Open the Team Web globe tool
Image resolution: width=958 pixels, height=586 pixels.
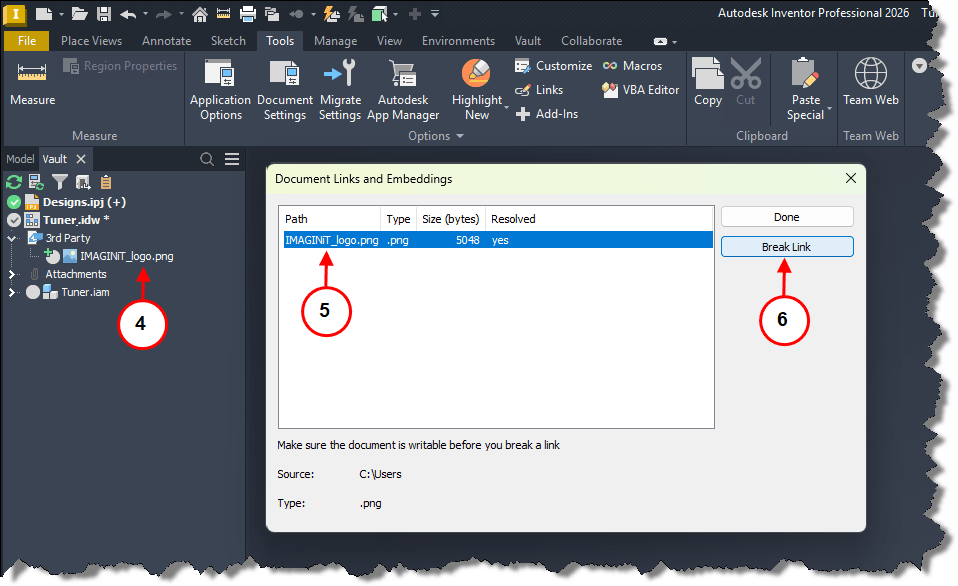tap(871, 82)
